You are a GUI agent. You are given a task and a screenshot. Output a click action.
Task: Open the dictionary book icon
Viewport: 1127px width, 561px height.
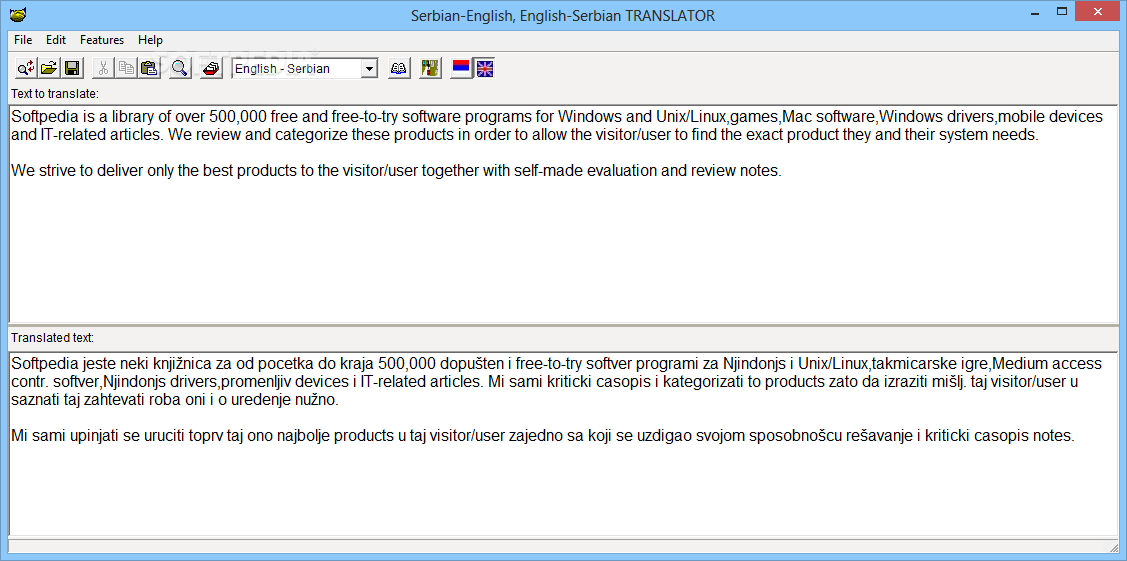398,68
